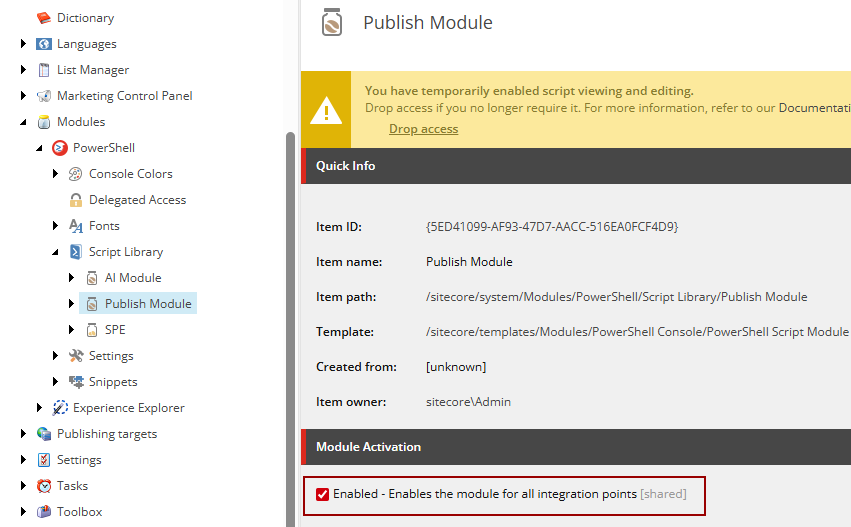Collapse the PowerShell node
The height and width of the screenshot is (527, 851).
pos(39,148)
